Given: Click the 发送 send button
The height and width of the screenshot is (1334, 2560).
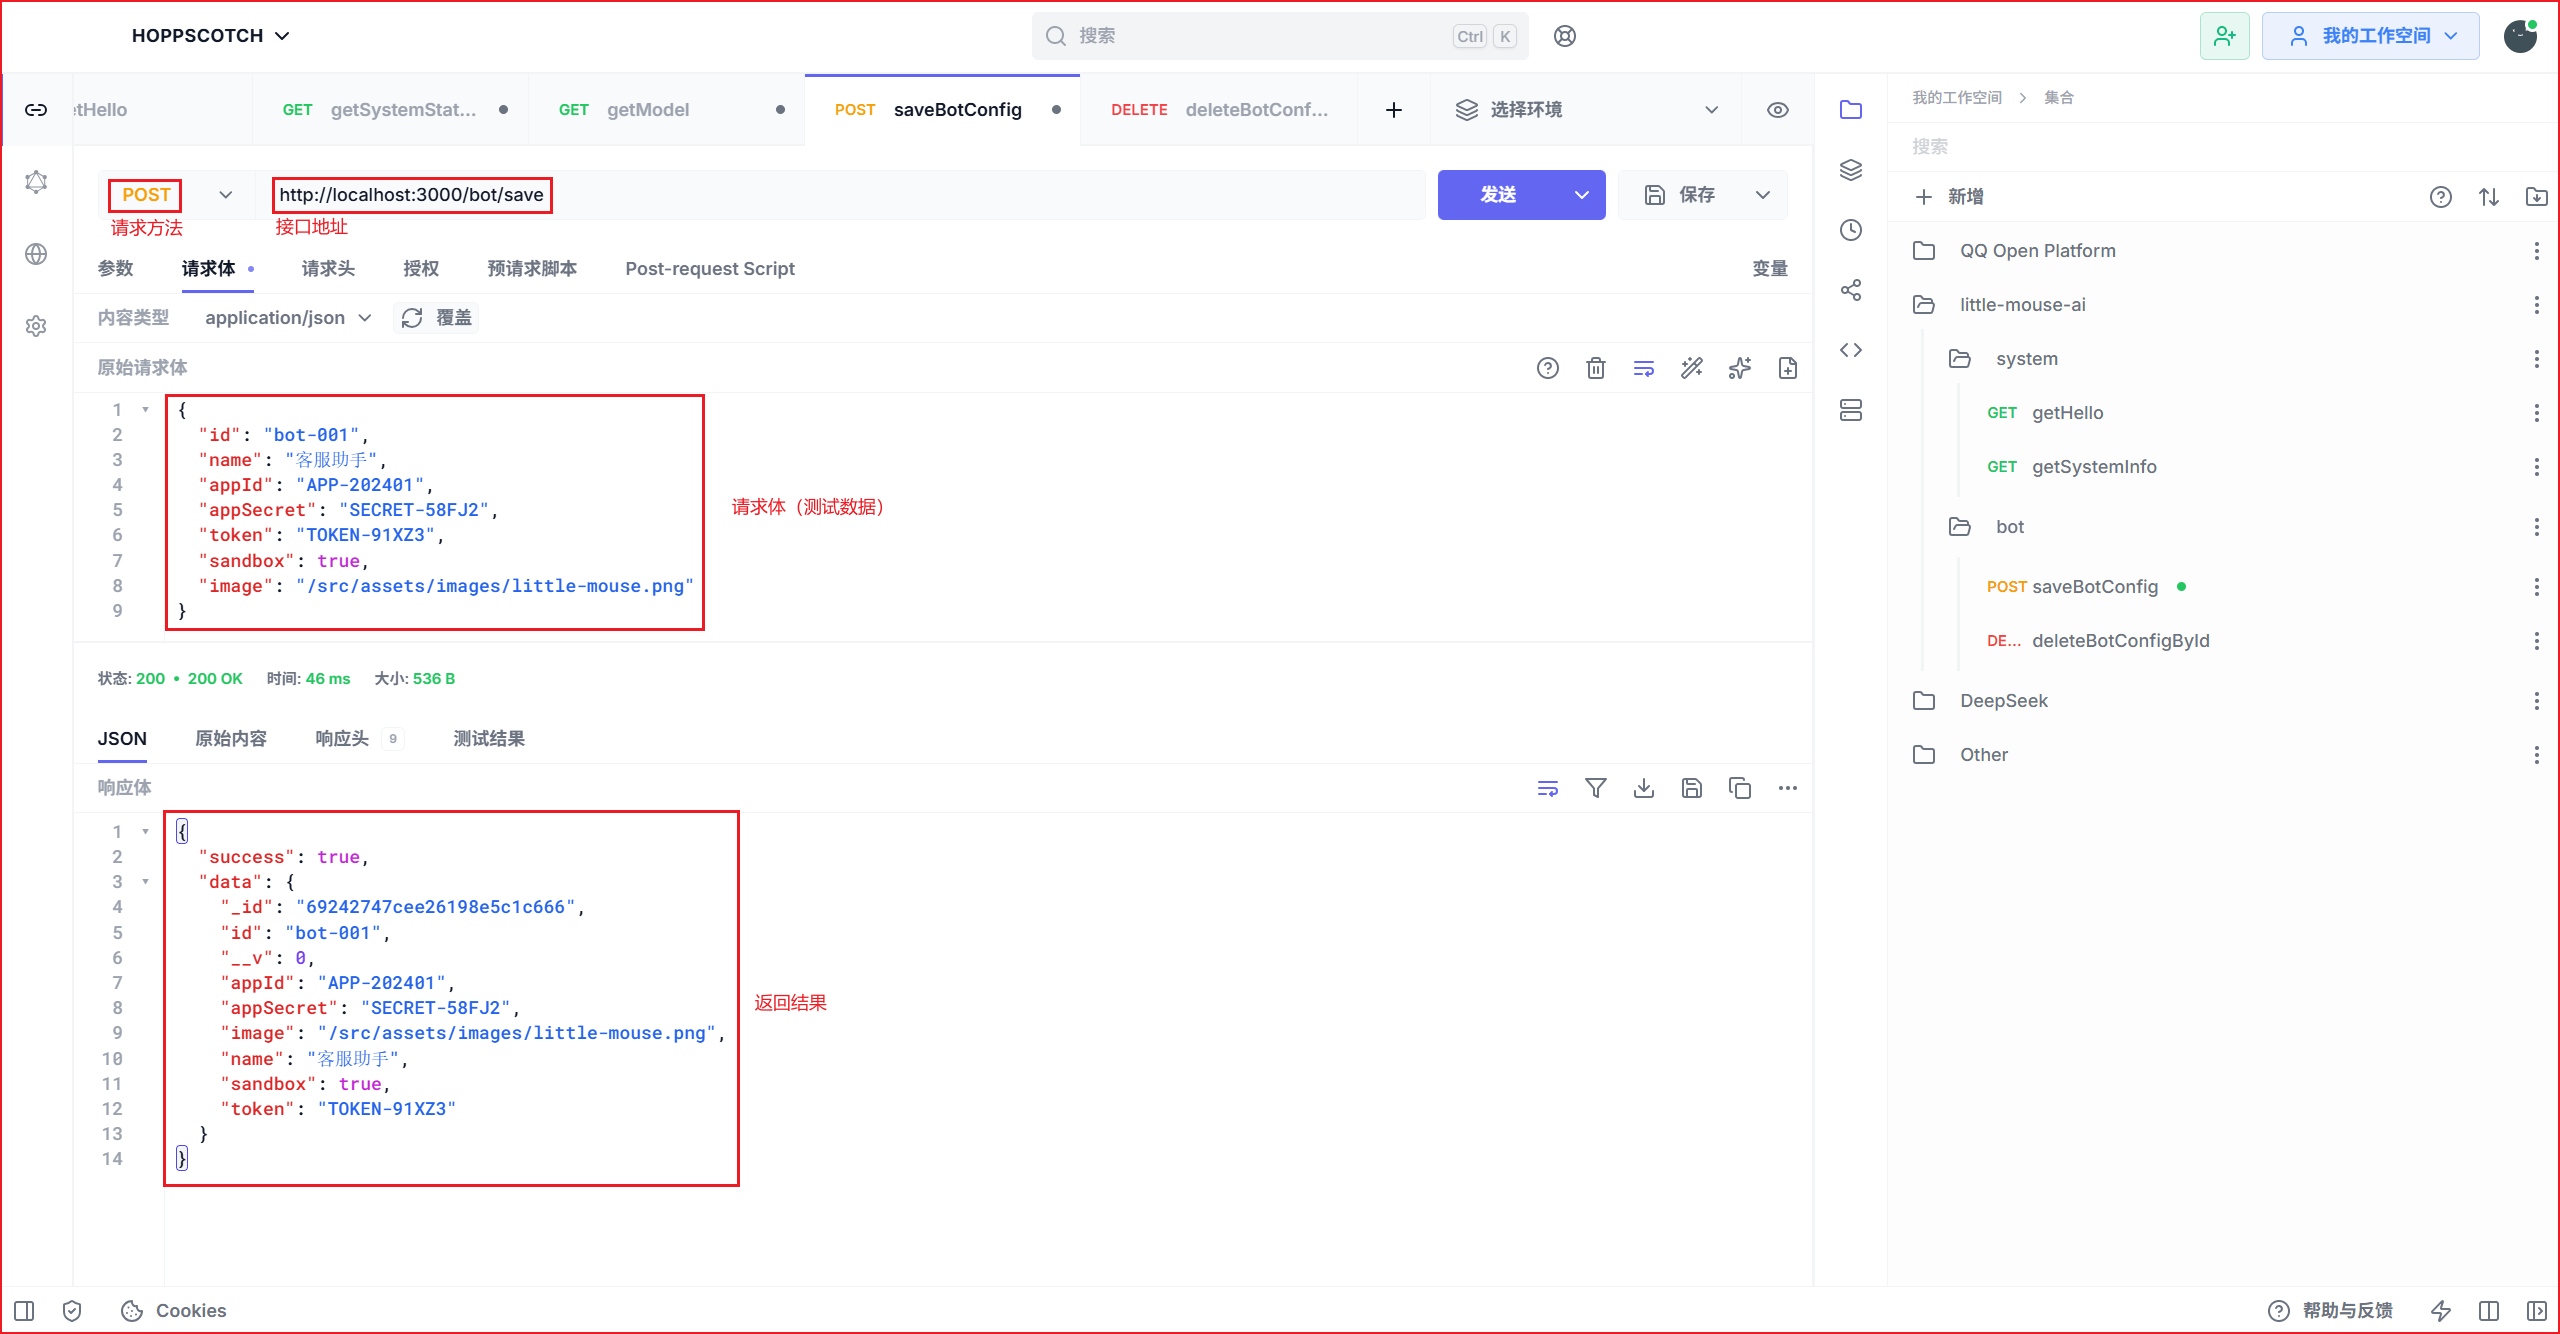Looking at the screenshot, I should pos(1498,195).
